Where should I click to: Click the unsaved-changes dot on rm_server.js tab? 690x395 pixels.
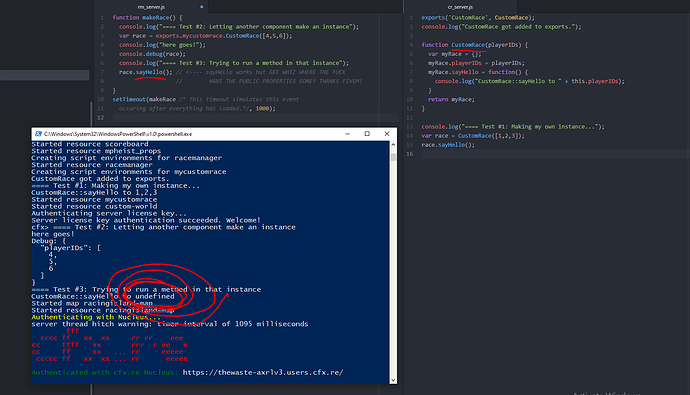coord(202,7)
